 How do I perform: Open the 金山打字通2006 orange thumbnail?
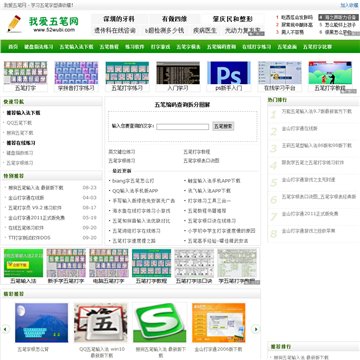(x=219, y=322)
